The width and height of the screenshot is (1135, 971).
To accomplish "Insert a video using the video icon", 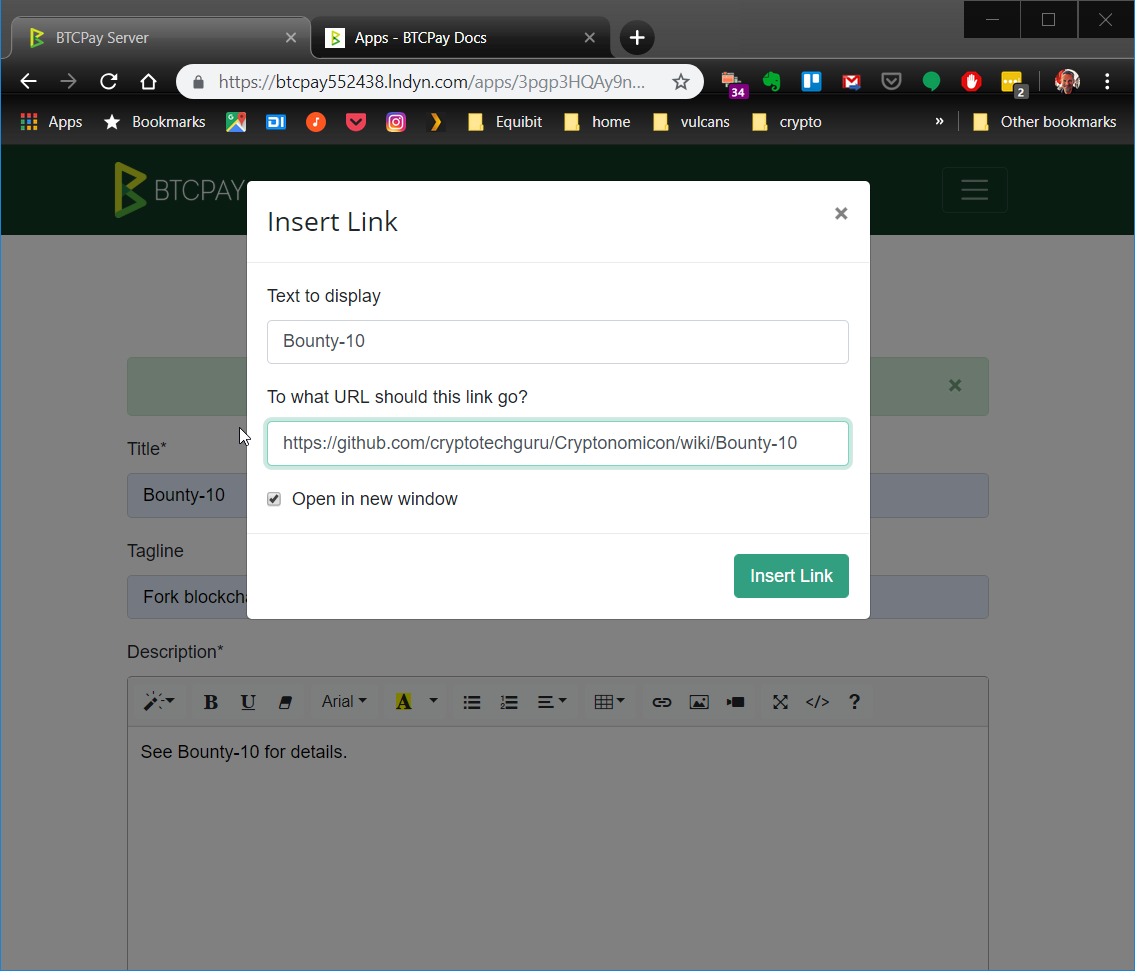I will (x=735, y=701).
